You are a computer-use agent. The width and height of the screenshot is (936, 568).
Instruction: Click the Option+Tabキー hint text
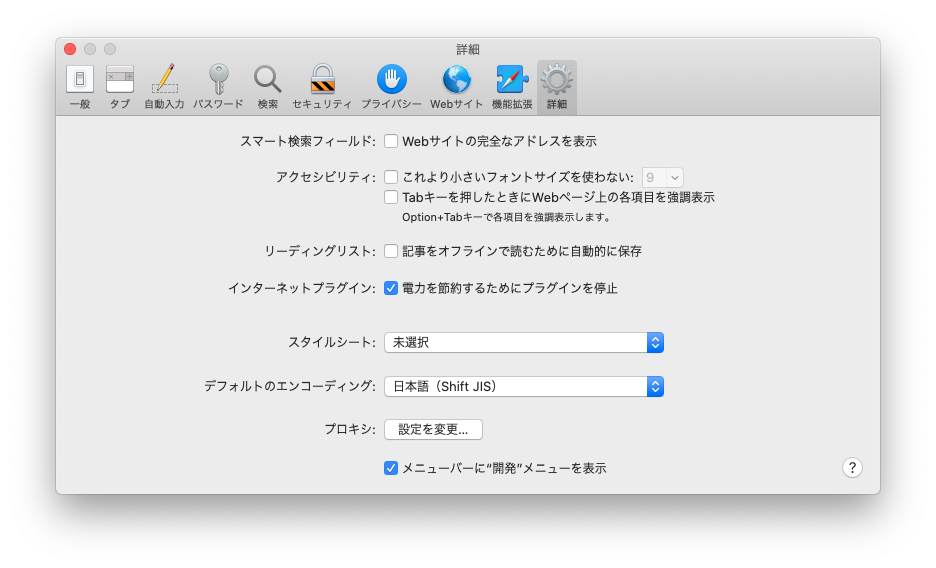[x=506, y=217]
